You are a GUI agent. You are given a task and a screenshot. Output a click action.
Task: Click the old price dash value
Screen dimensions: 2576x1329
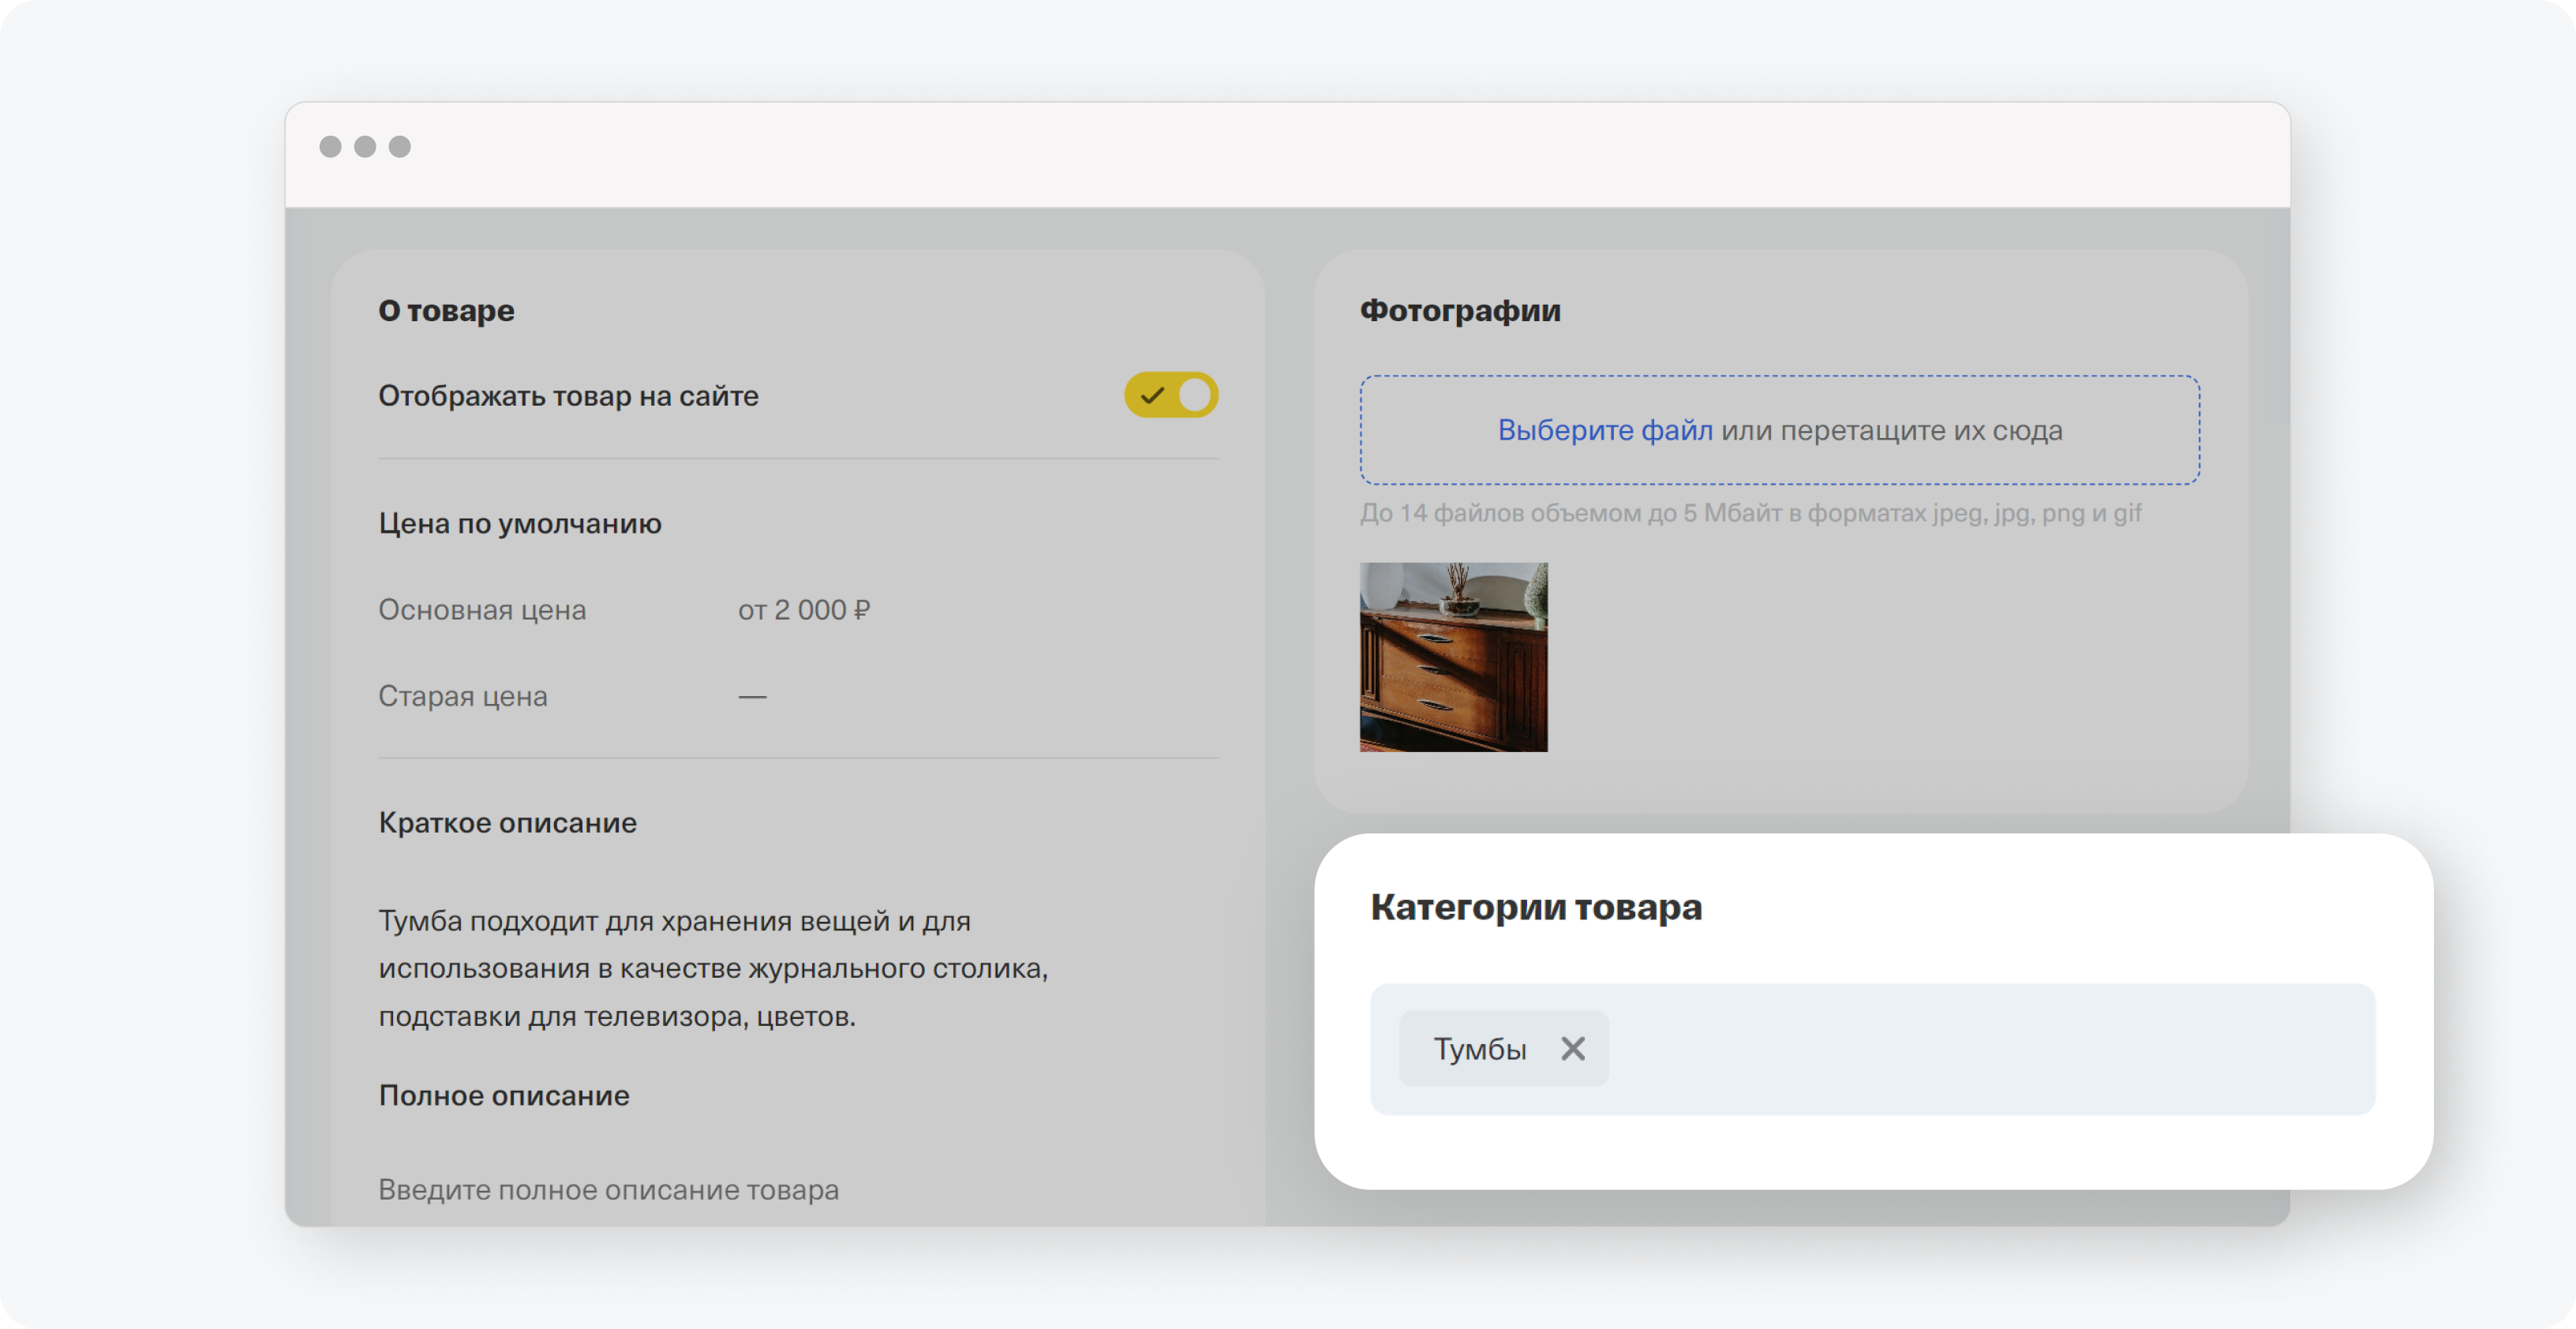click(x=752, y=696)
